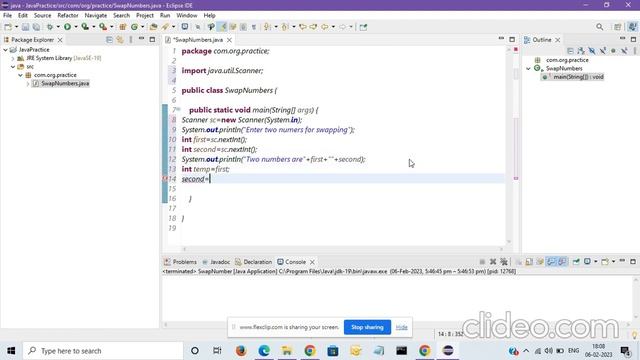The width and height of the screenshot is (640, 360).
Task: Click the New file toolbar icon
Action: [x=8, y=27]
